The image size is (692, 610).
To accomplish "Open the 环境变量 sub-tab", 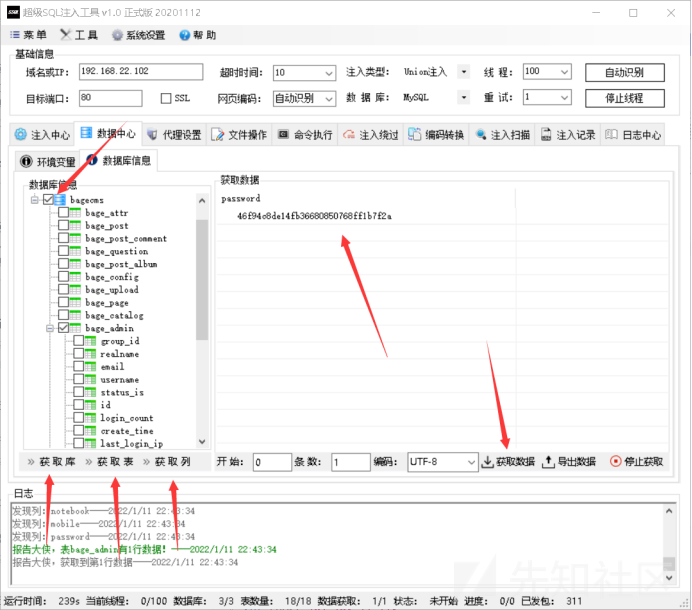I will [x=48, y=162].
